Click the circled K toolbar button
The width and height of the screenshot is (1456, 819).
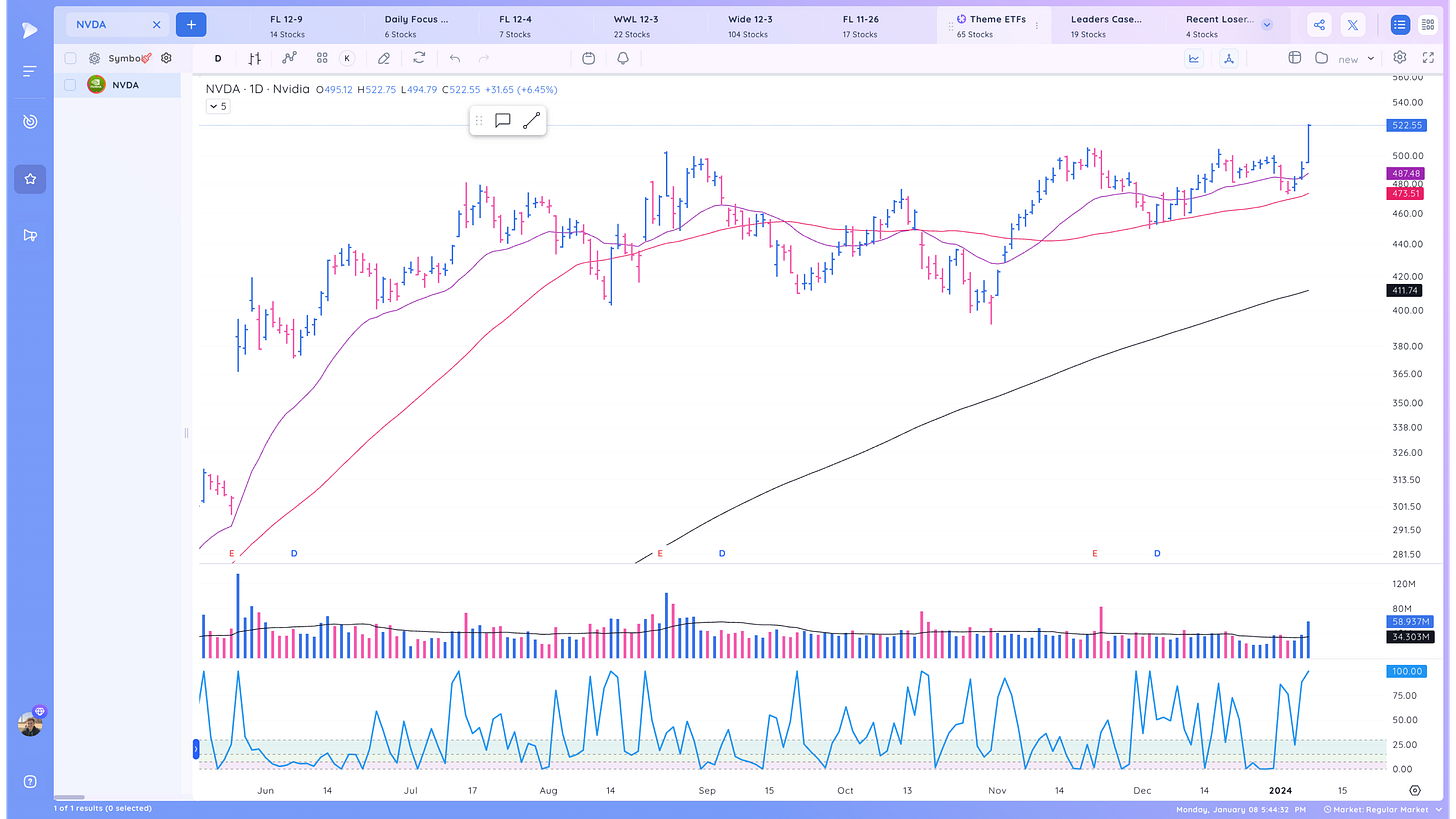pos(347,59)
